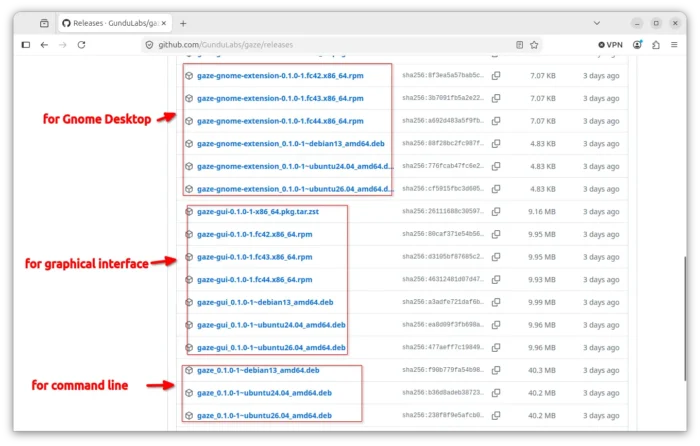Download gaze-gui-0.1.0-1.fc42.x86_64.rpm
Screen dimensions: 700x446
pos(254,234)
